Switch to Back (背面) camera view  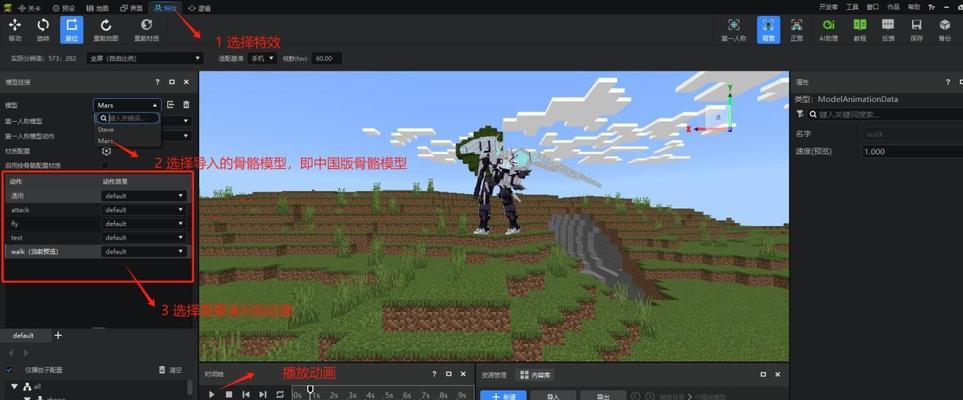pyautogui.click(x=768, y=29)
